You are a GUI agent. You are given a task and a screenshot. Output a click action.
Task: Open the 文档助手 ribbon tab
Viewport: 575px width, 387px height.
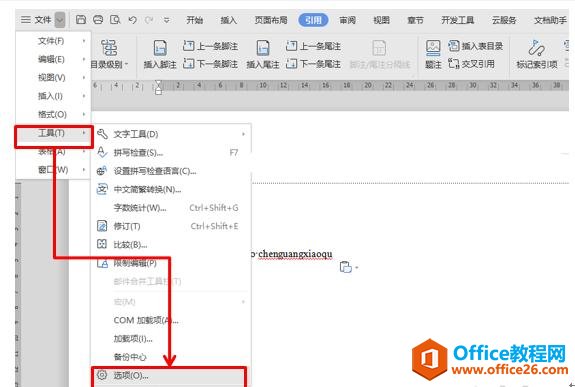(x=550, y=20)
